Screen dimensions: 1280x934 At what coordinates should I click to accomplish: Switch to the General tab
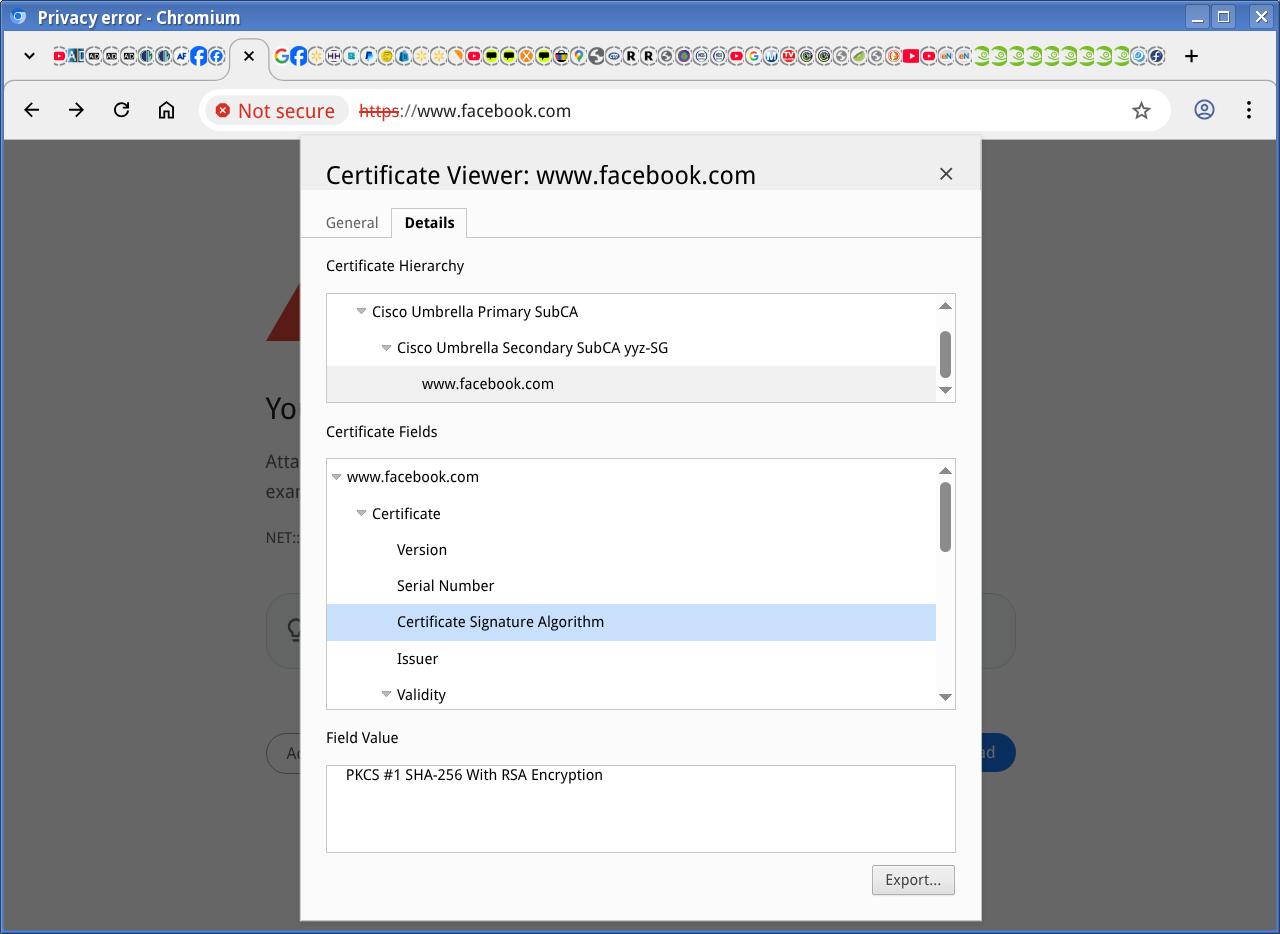352,222
